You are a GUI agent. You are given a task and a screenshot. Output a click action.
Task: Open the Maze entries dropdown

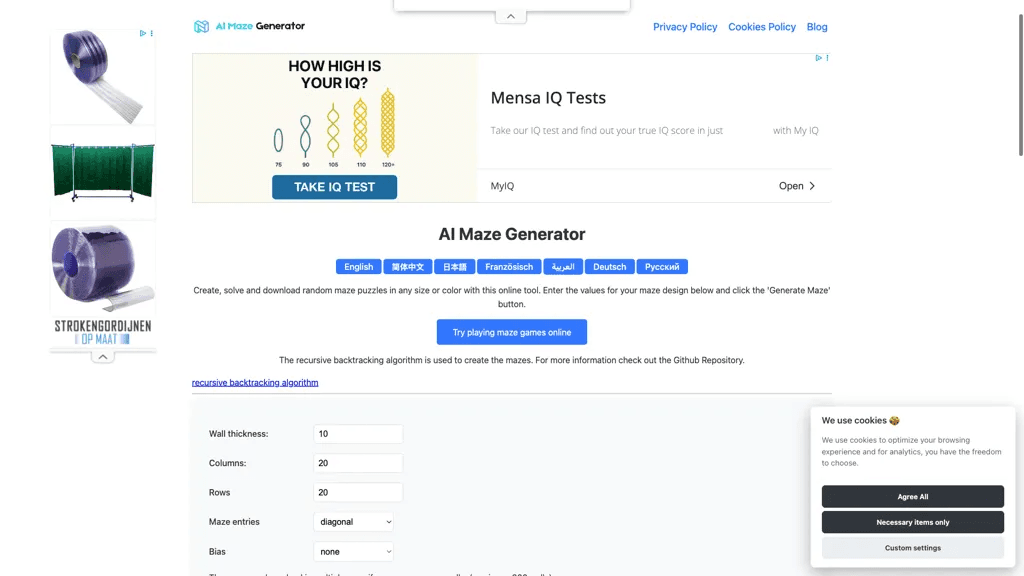pos(353,522)
